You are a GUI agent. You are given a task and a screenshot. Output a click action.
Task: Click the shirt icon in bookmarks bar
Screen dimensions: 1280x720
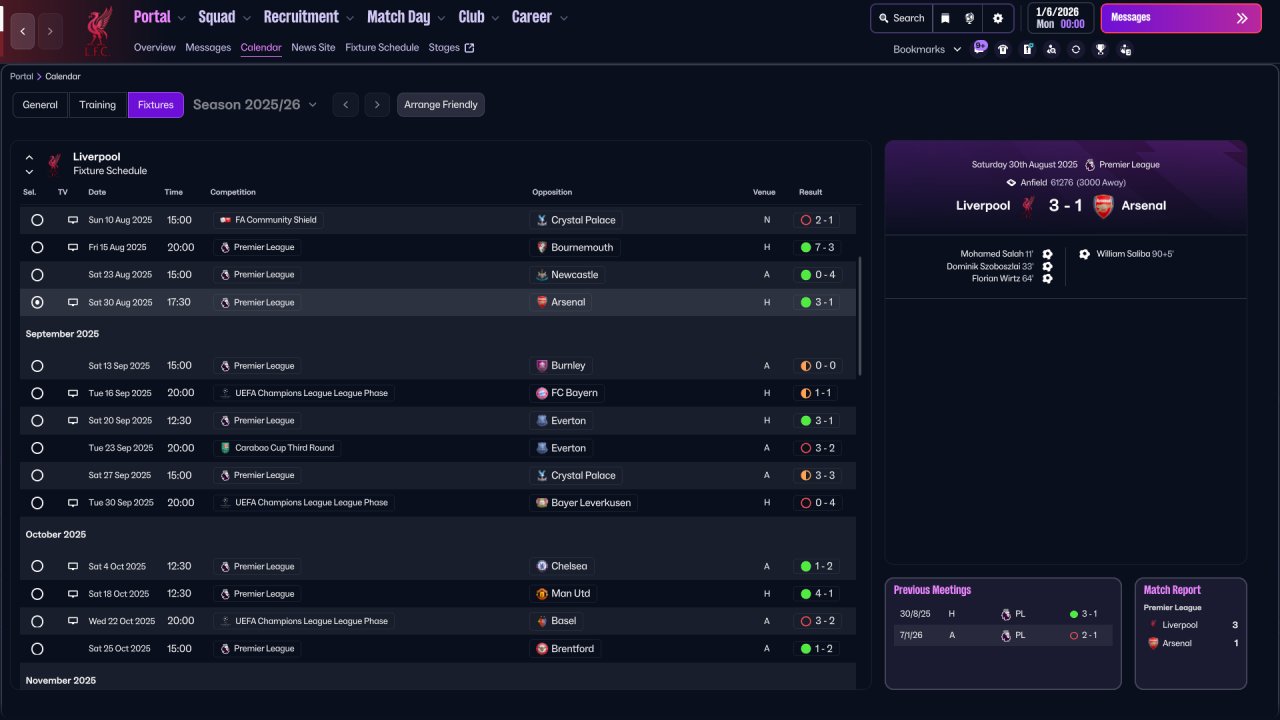(1003, 49)
